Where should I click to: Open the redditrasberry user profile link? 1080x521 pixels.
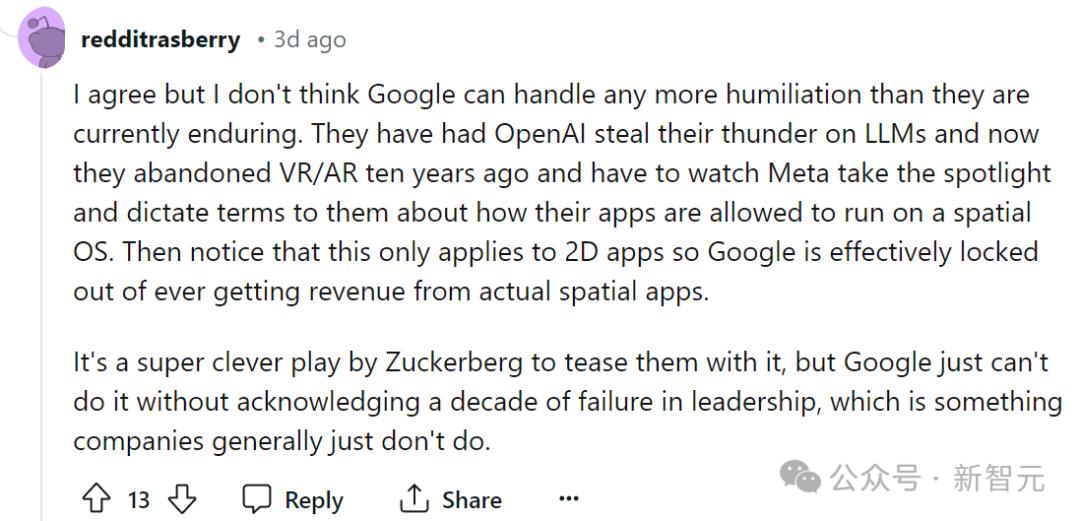[x=160, y=40]
